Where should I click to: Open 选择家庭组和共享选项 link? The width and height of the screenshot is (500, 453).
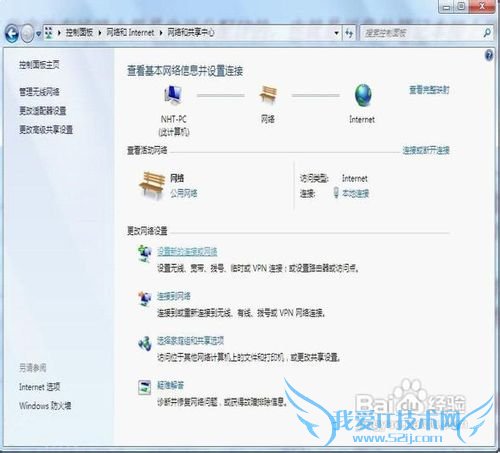[x=190, y=341]
